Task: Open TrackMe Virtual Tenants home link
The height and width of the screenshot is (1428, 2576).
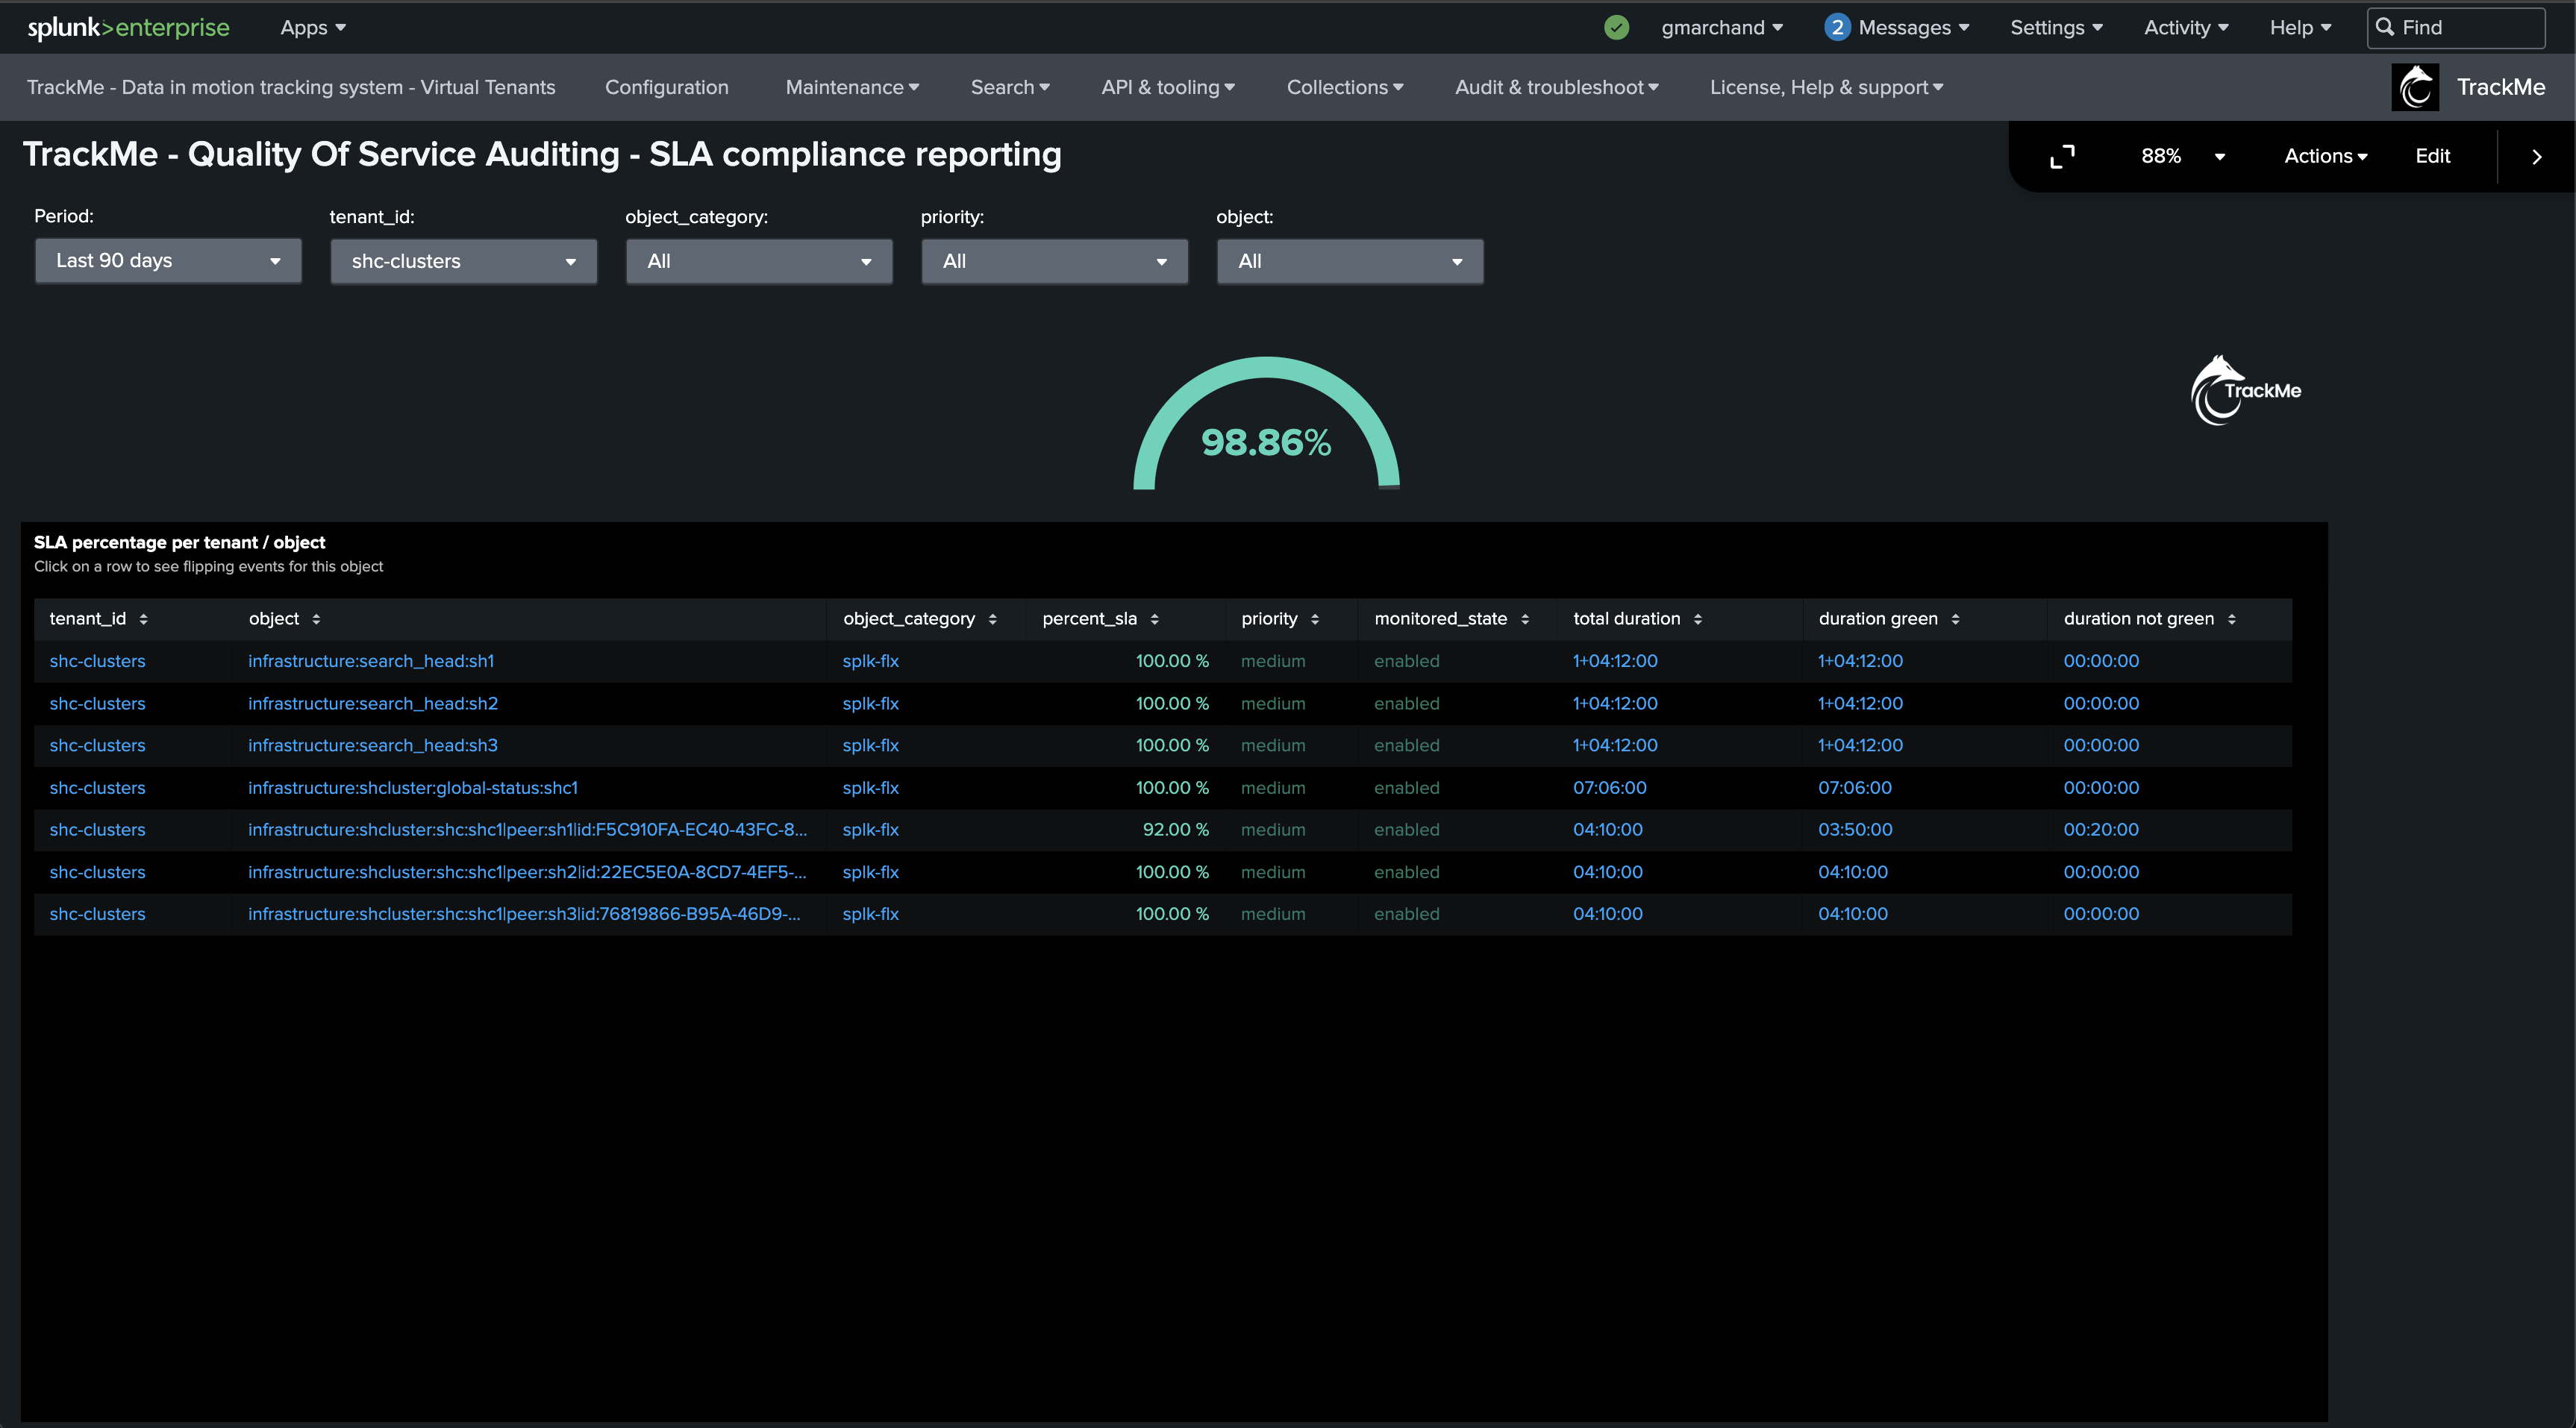Action: coord(291,88)
